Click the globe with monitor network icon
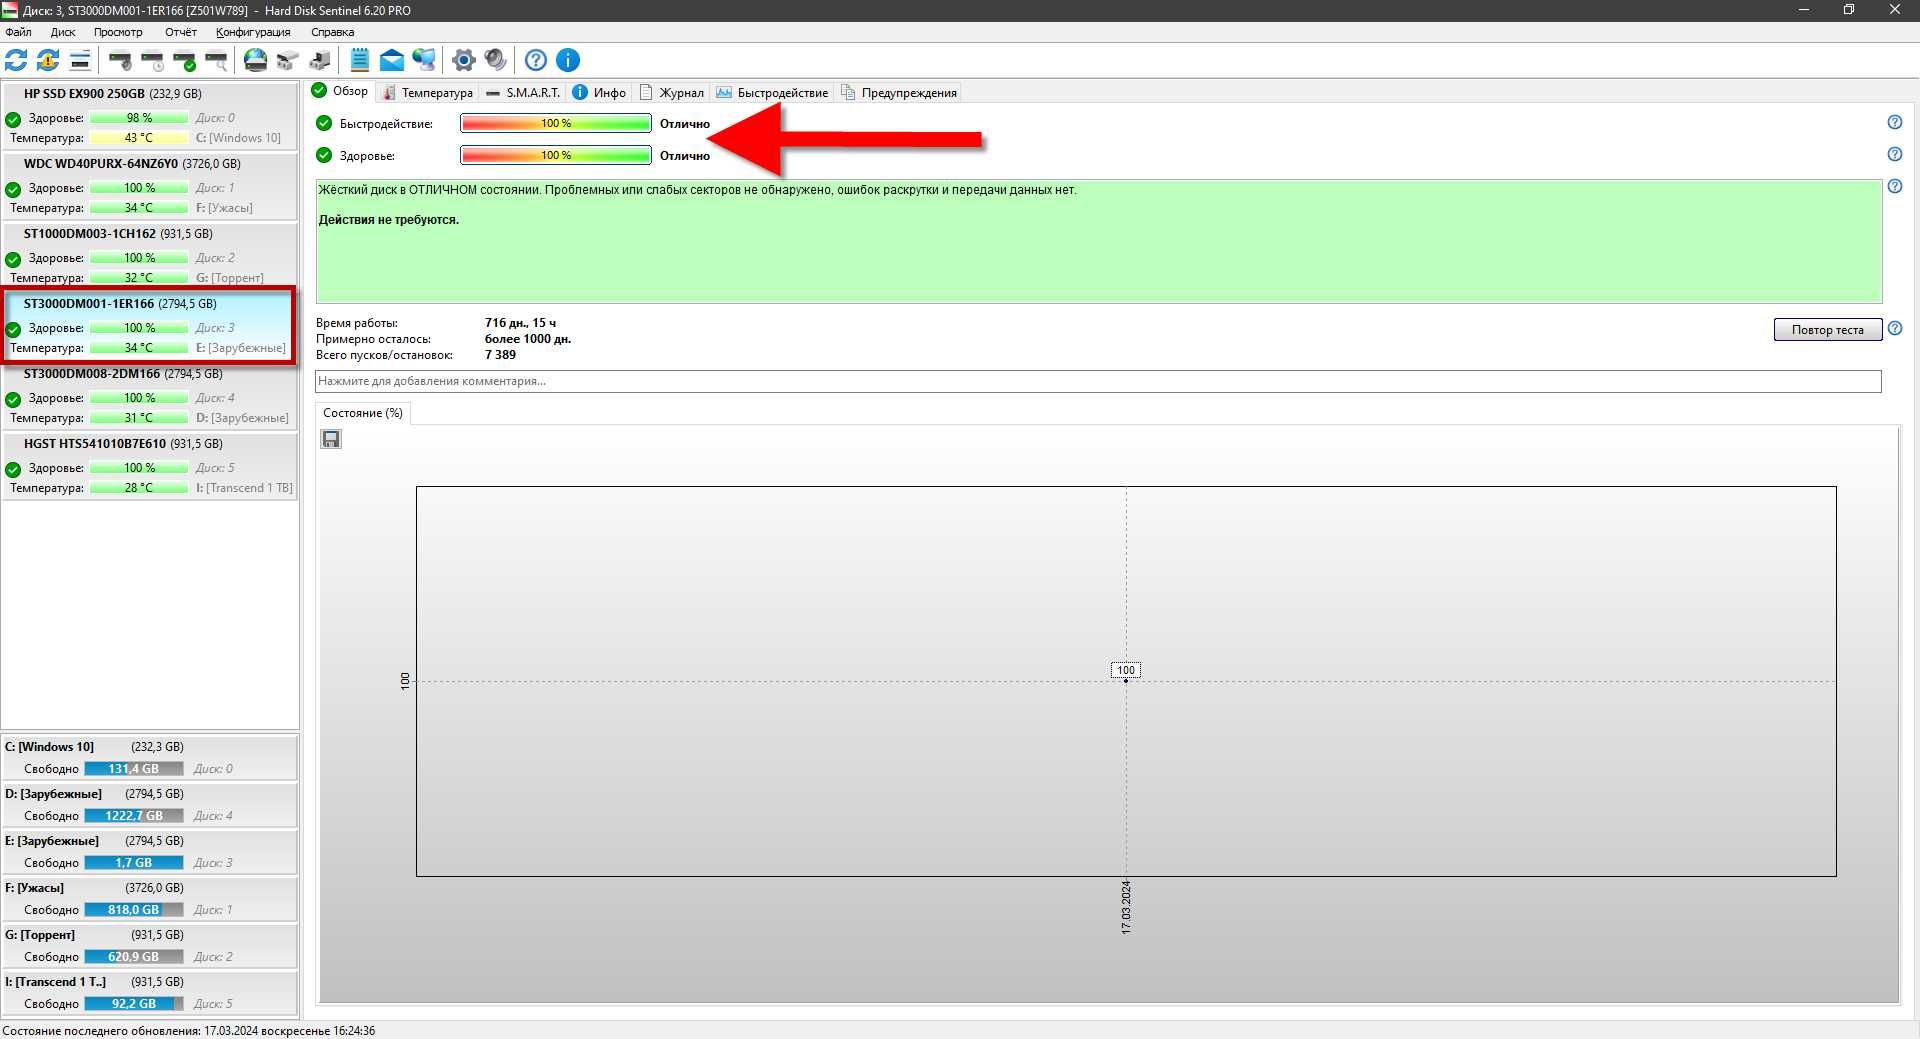This screenshot has width=1920, height=1039. coord(424,60)
